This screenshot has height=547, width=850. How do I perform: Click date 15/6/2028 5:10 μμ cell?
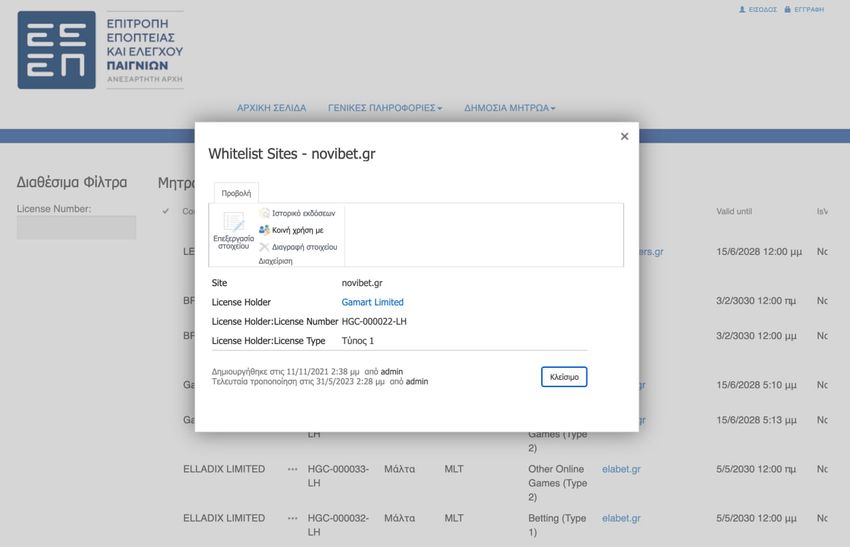pos(756,385)
